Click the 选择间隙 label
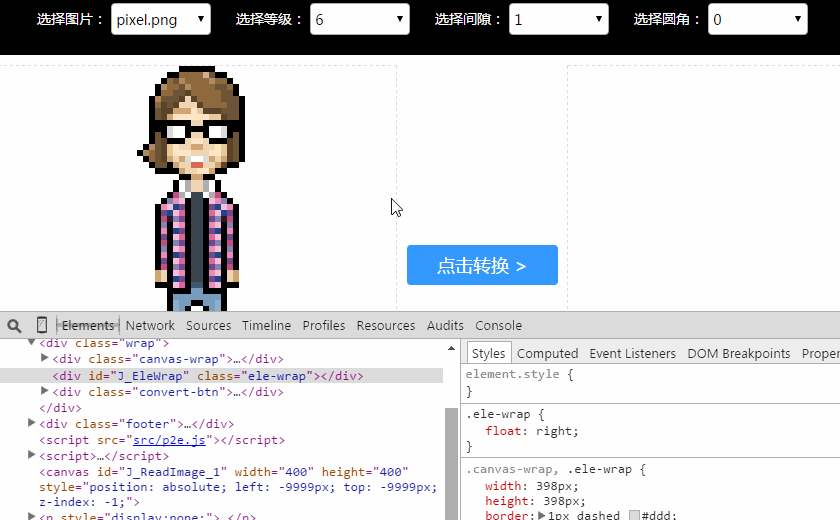This screenshot has width=840, height=520. [x=469, y=20]
